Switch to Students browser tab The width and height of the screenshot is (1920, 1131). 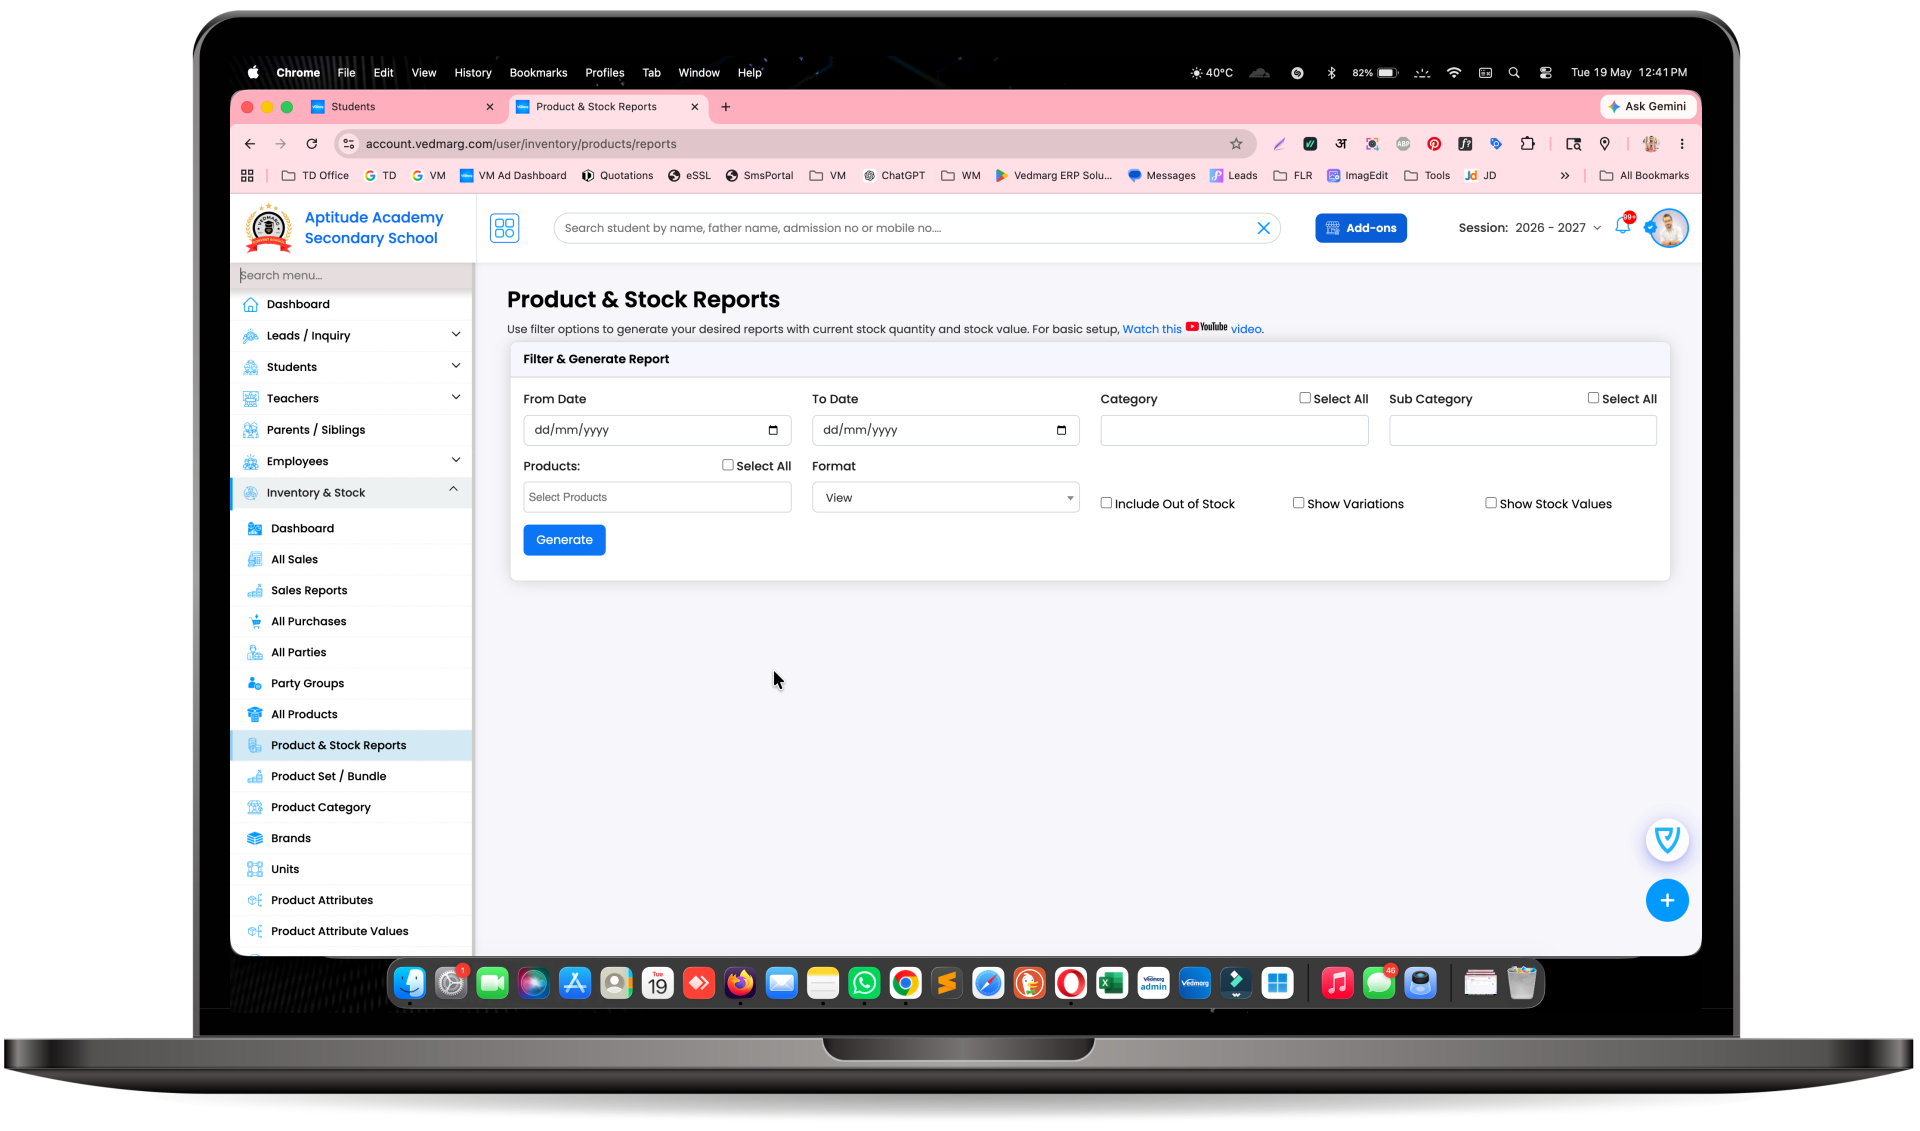pyautogui.click(x=403, y=107)
